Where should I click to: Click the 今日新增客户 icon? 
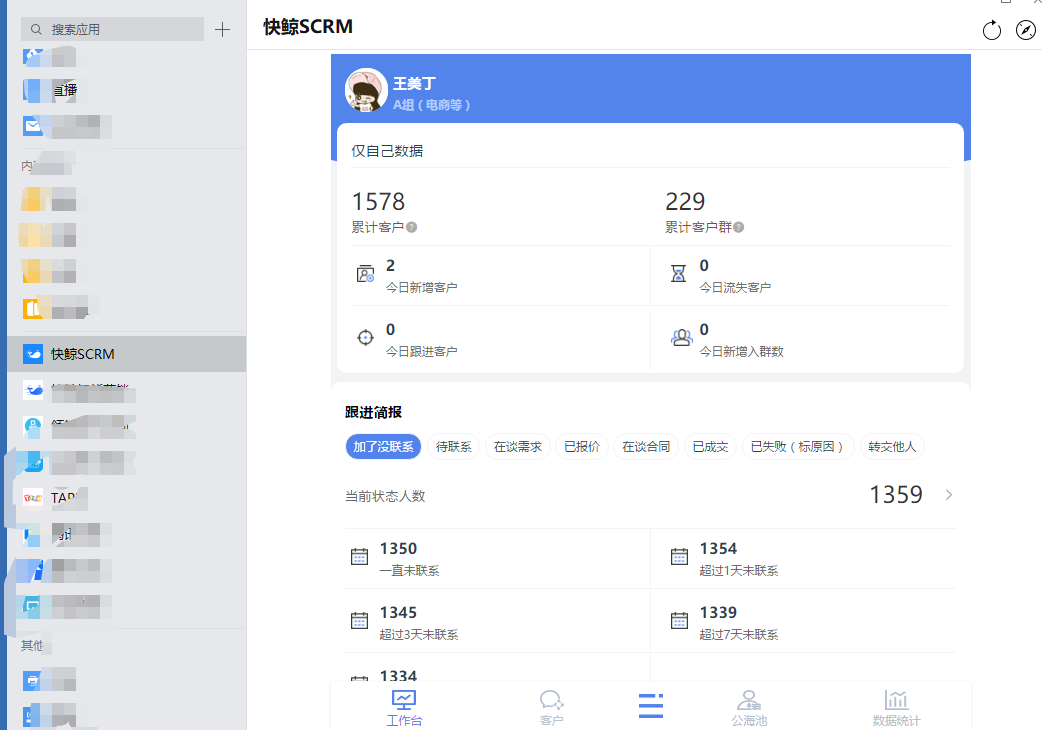coord(365,274)
